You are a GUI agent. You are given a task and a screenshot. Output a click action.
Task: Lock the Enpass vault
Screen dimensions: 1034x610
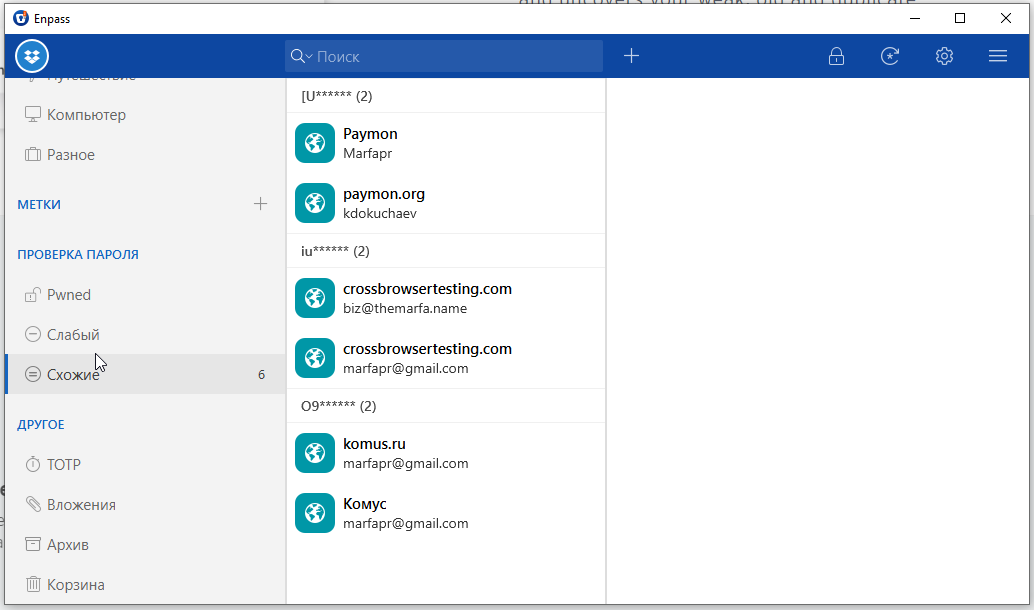point(836,56)
